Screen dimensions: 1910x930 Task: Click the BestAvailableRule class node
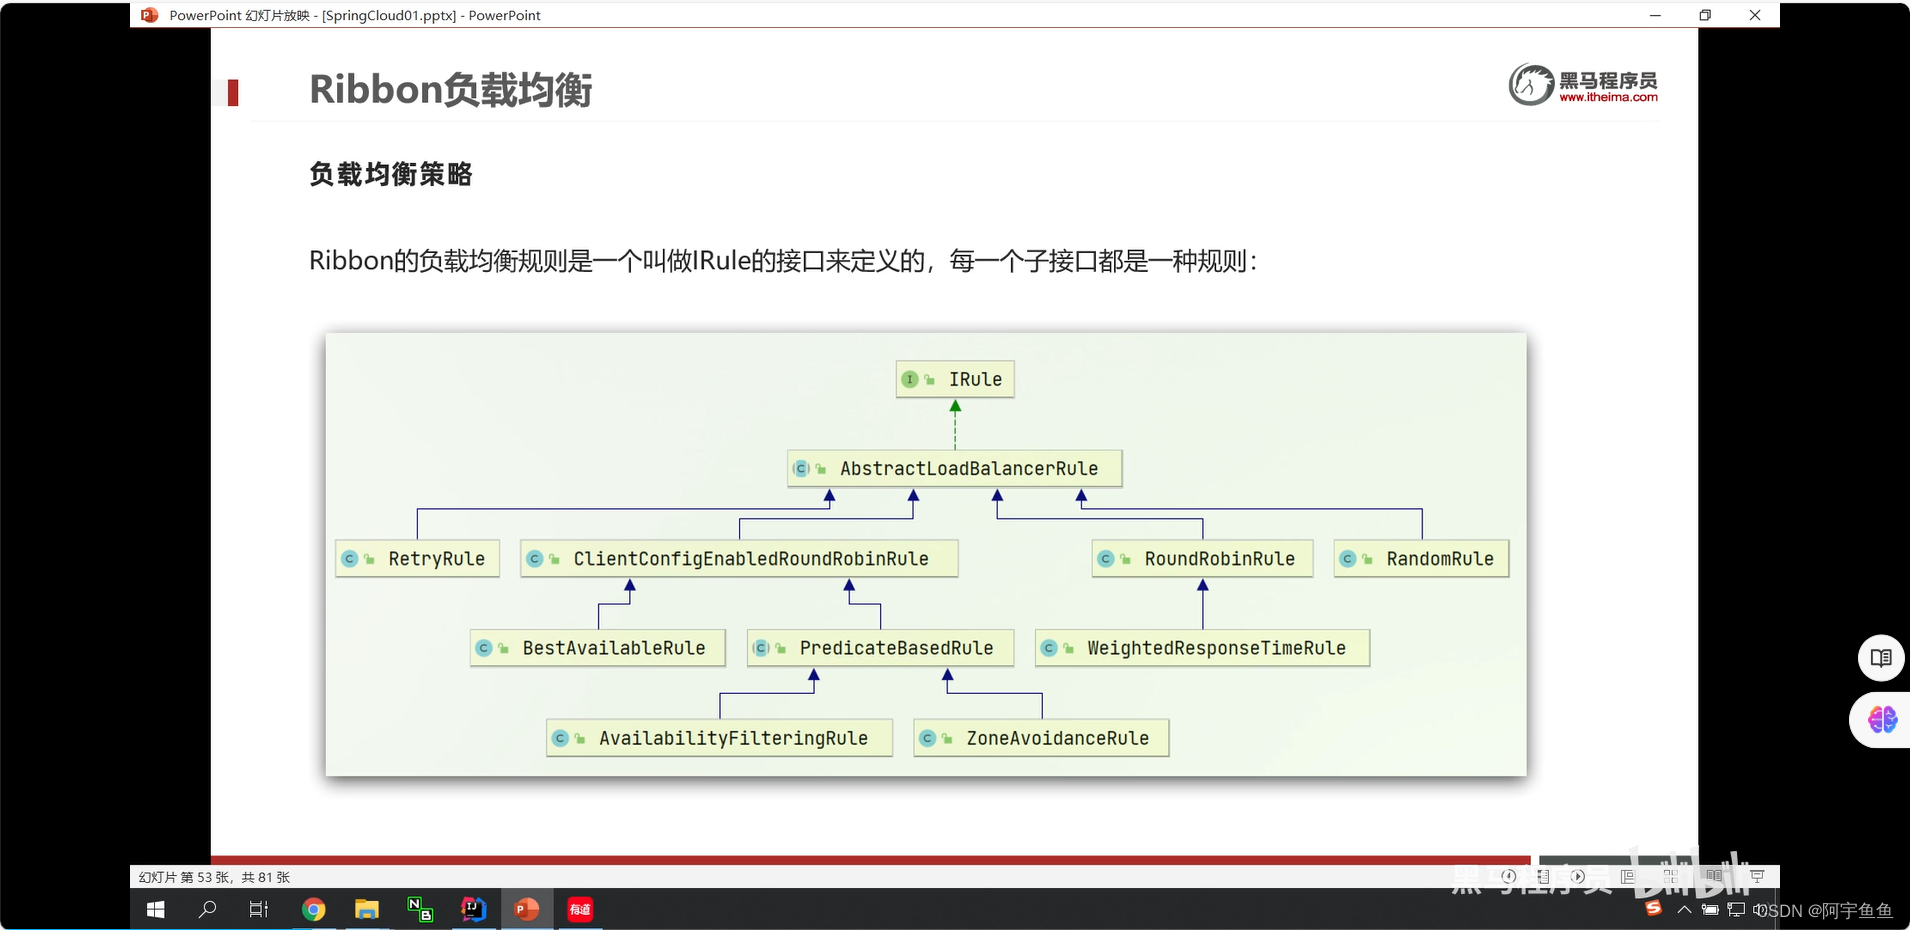coord(598,648)
